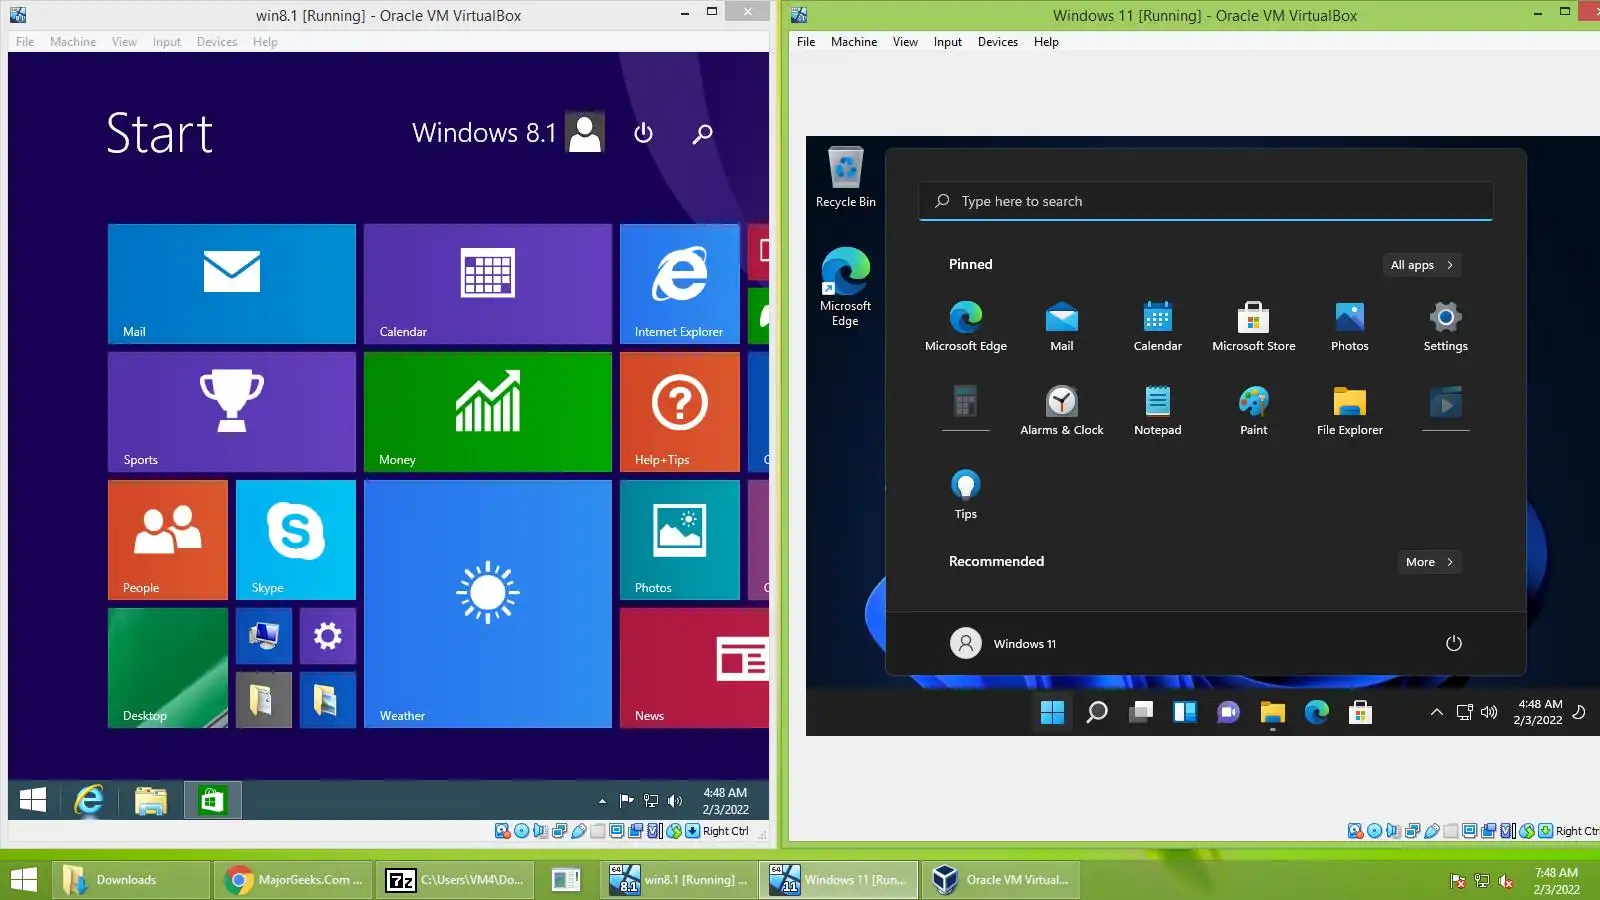Open File Explorer in Windows 11 pinned apps
Image resolution: width=1600 pixels, height=900 pixels.
point(1350,411)
